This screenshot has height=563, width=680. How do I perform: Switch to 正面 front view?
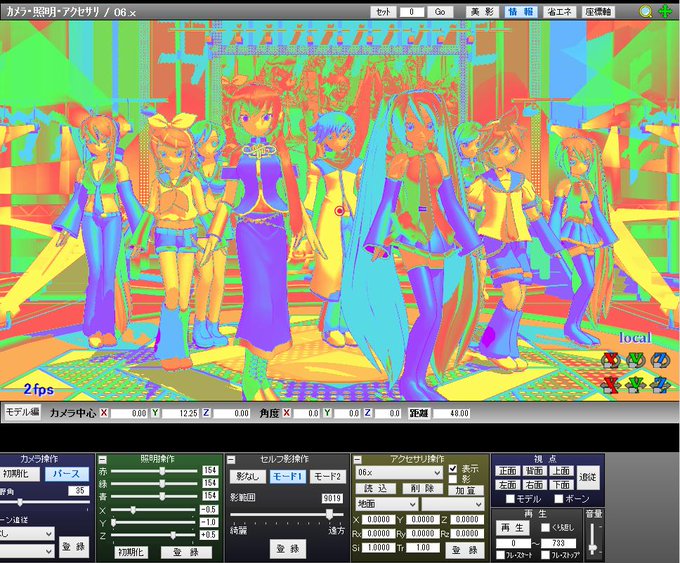[508, 471]
